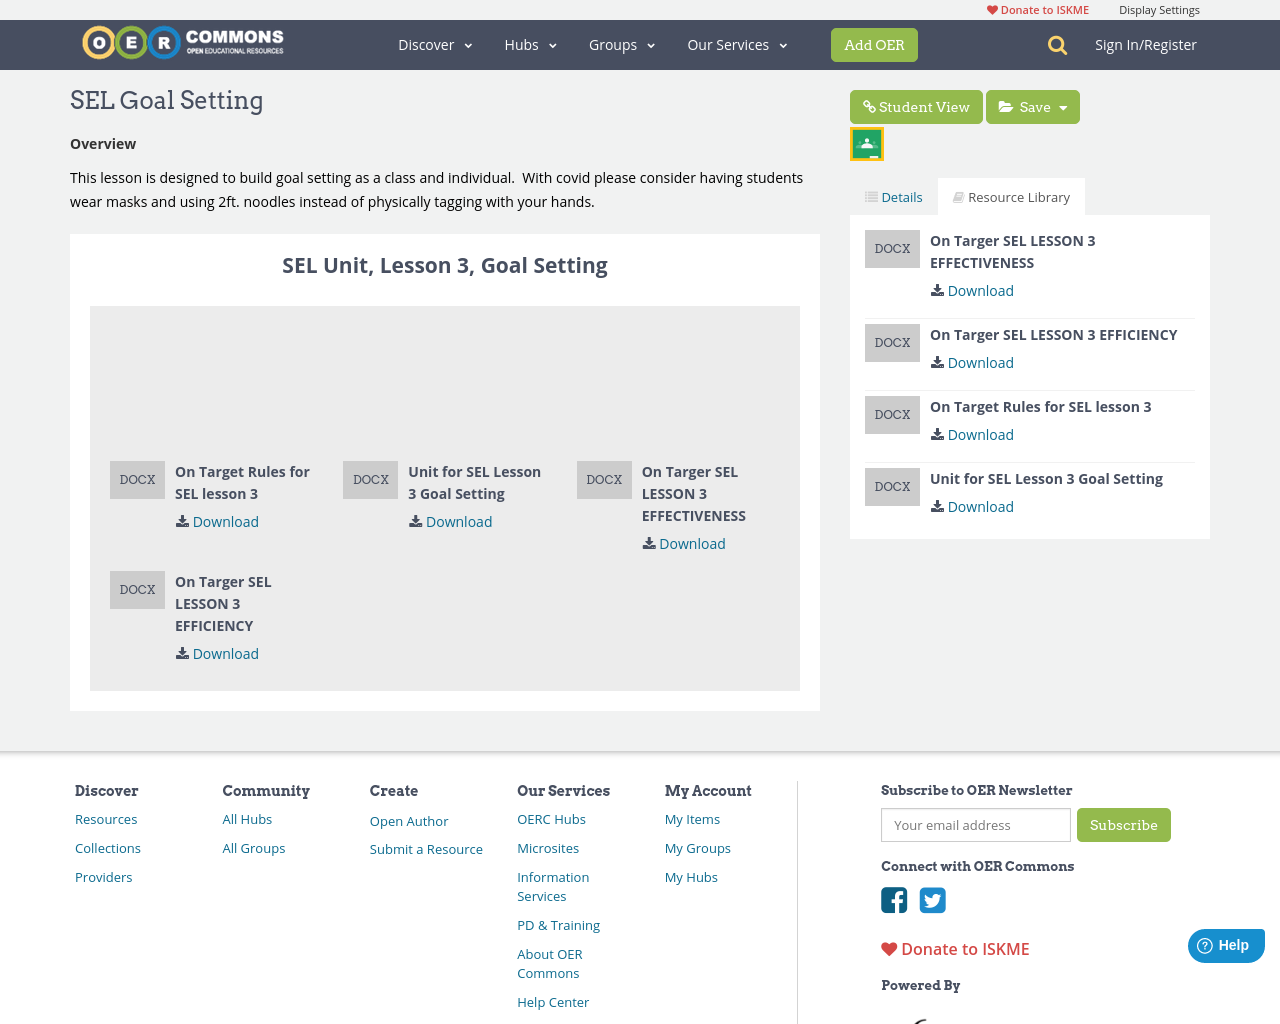The image size is (1280, 1024).
Task: Click download icon for SEL LESSON 3 EFFECTIVENESS
Action: click(936, 290)
